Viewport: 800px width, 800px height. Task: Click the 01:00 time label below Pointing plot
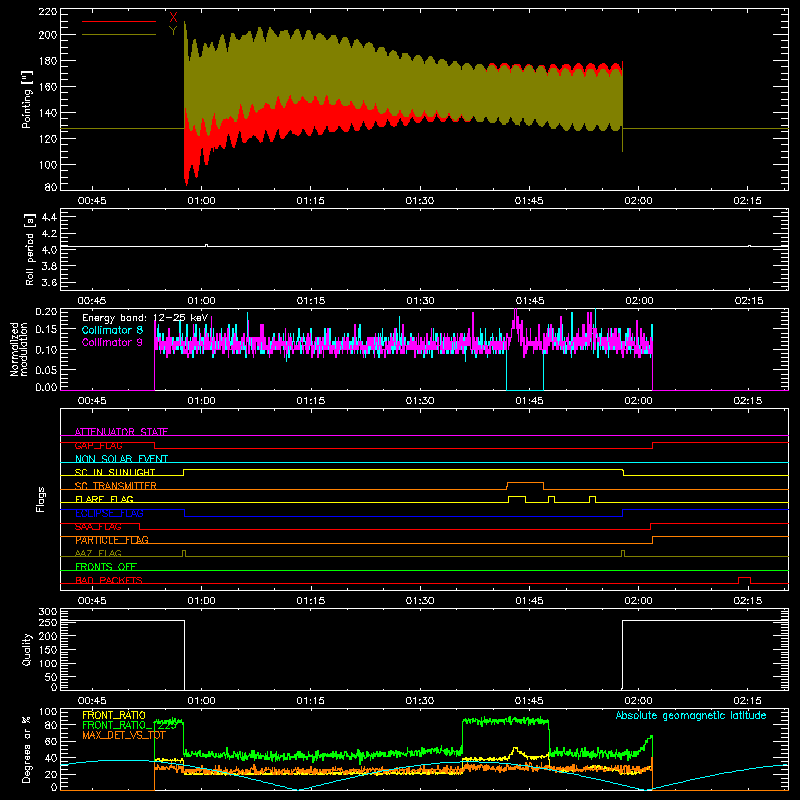(202, 201)
